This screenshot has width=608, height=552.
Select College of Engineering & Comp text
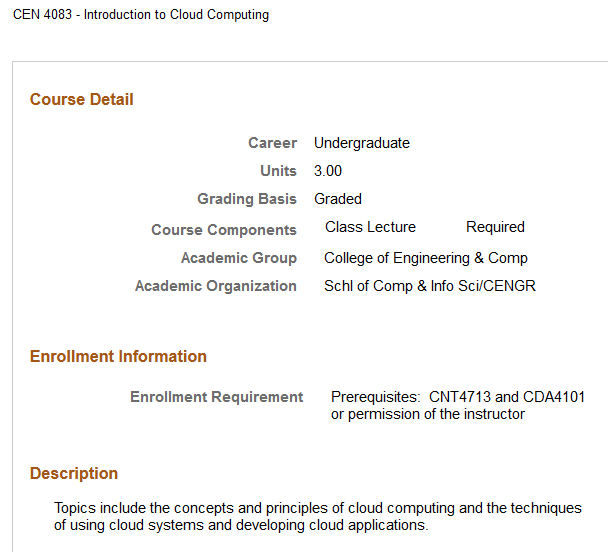coord(426,258)
